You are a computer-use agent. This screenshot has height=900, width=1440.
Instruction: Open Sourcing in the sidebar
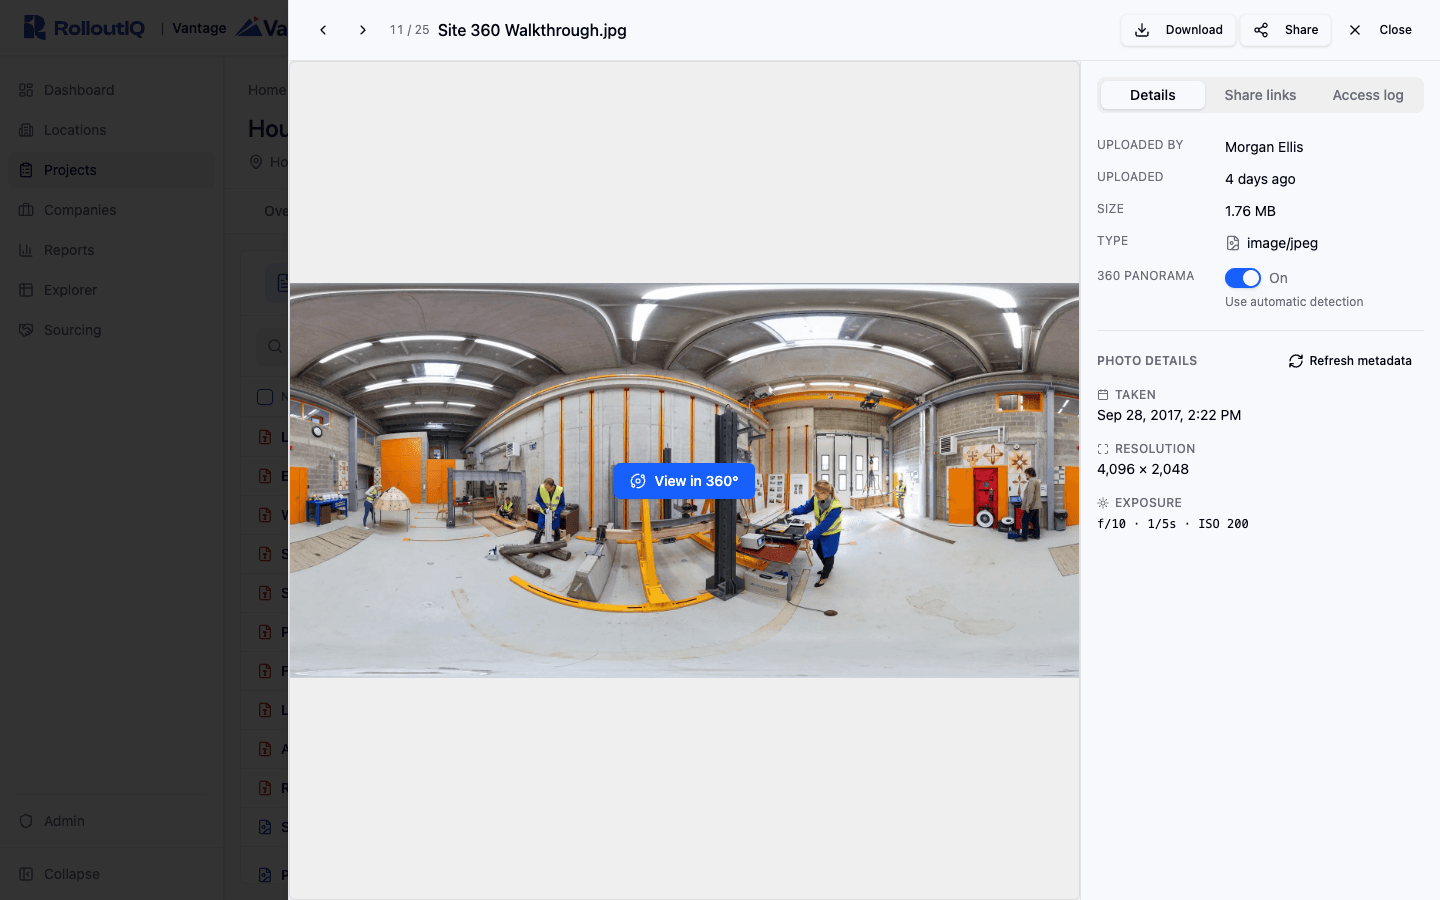pos(111,330)
